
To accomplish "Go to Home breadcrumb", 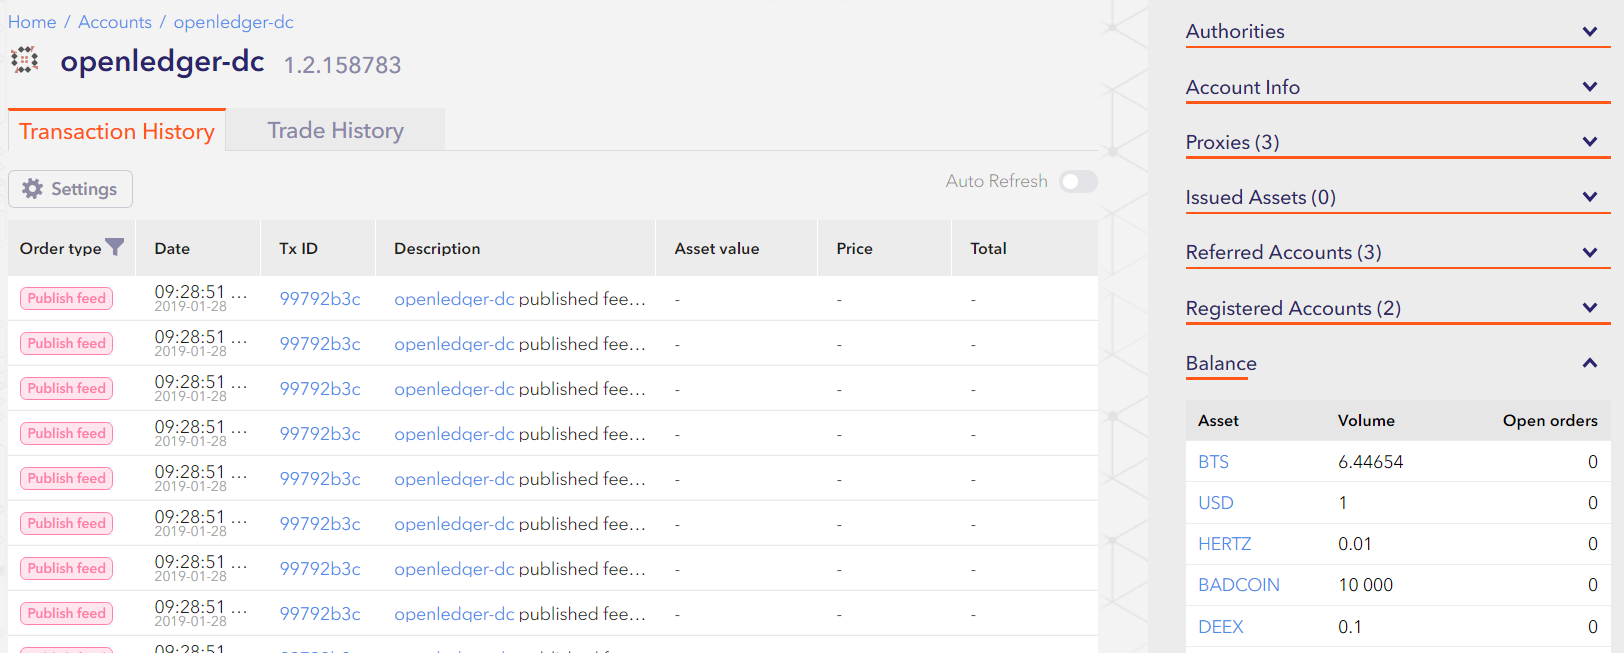I will click(x=32, y=22).
